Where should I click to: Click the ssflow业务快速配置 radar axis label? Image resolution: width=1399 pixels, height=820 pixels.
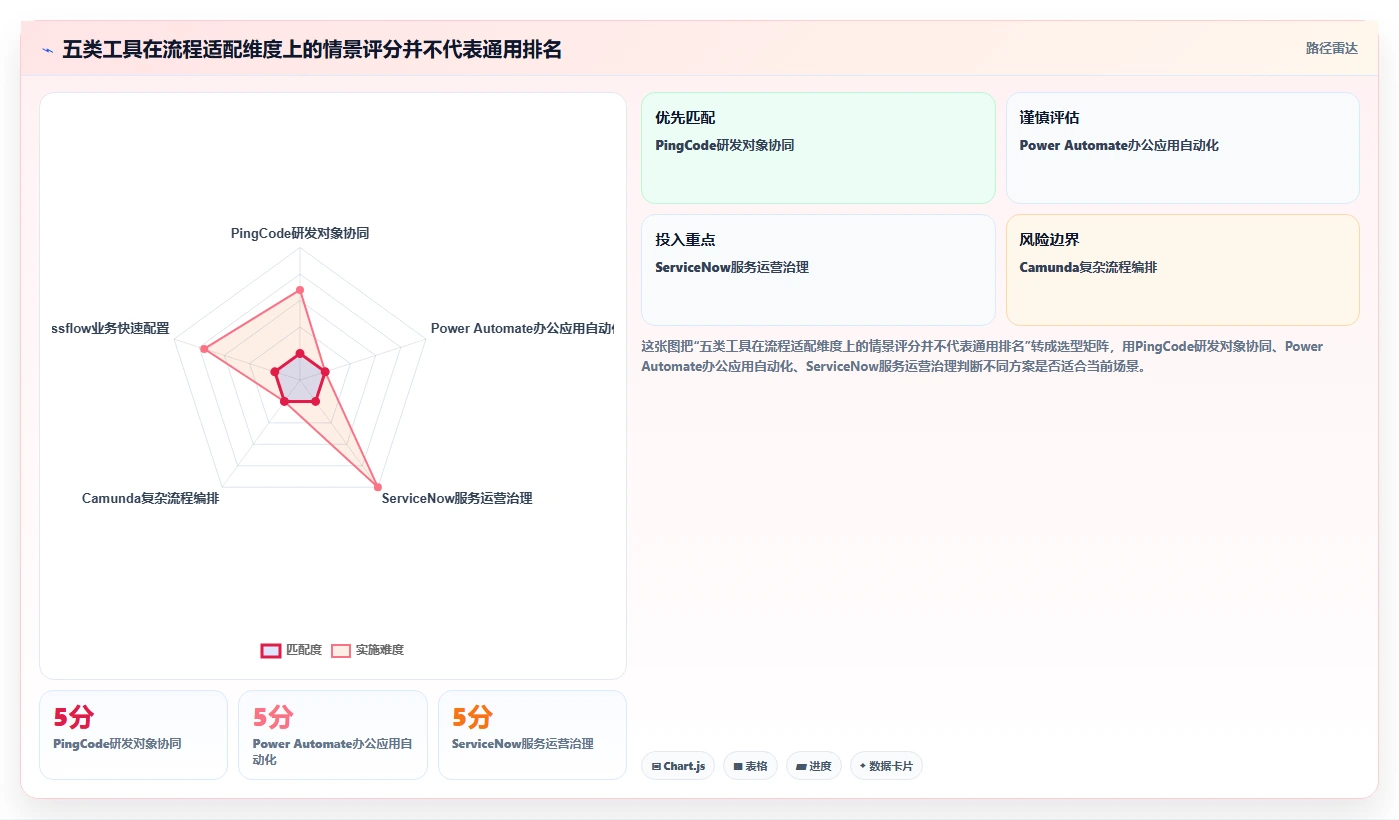(x=111, y=328)
